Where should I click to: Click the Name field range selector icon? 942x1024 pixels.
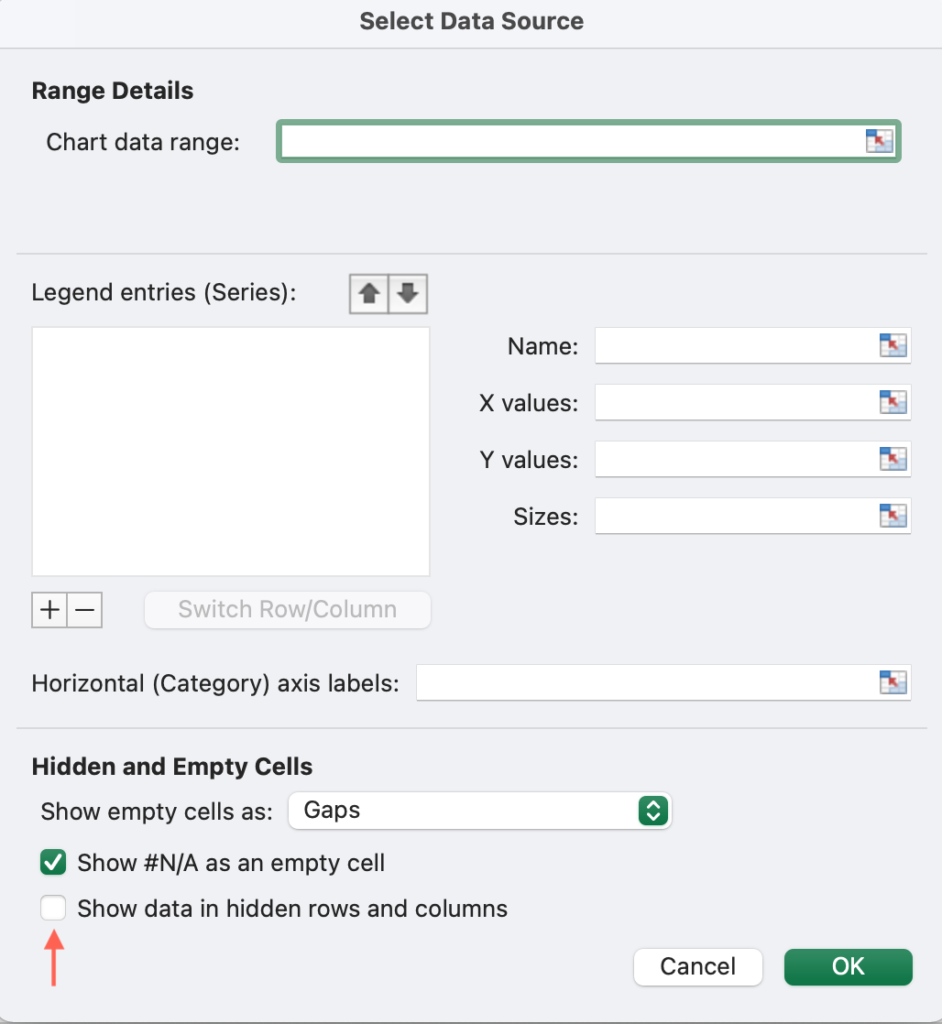892,345
